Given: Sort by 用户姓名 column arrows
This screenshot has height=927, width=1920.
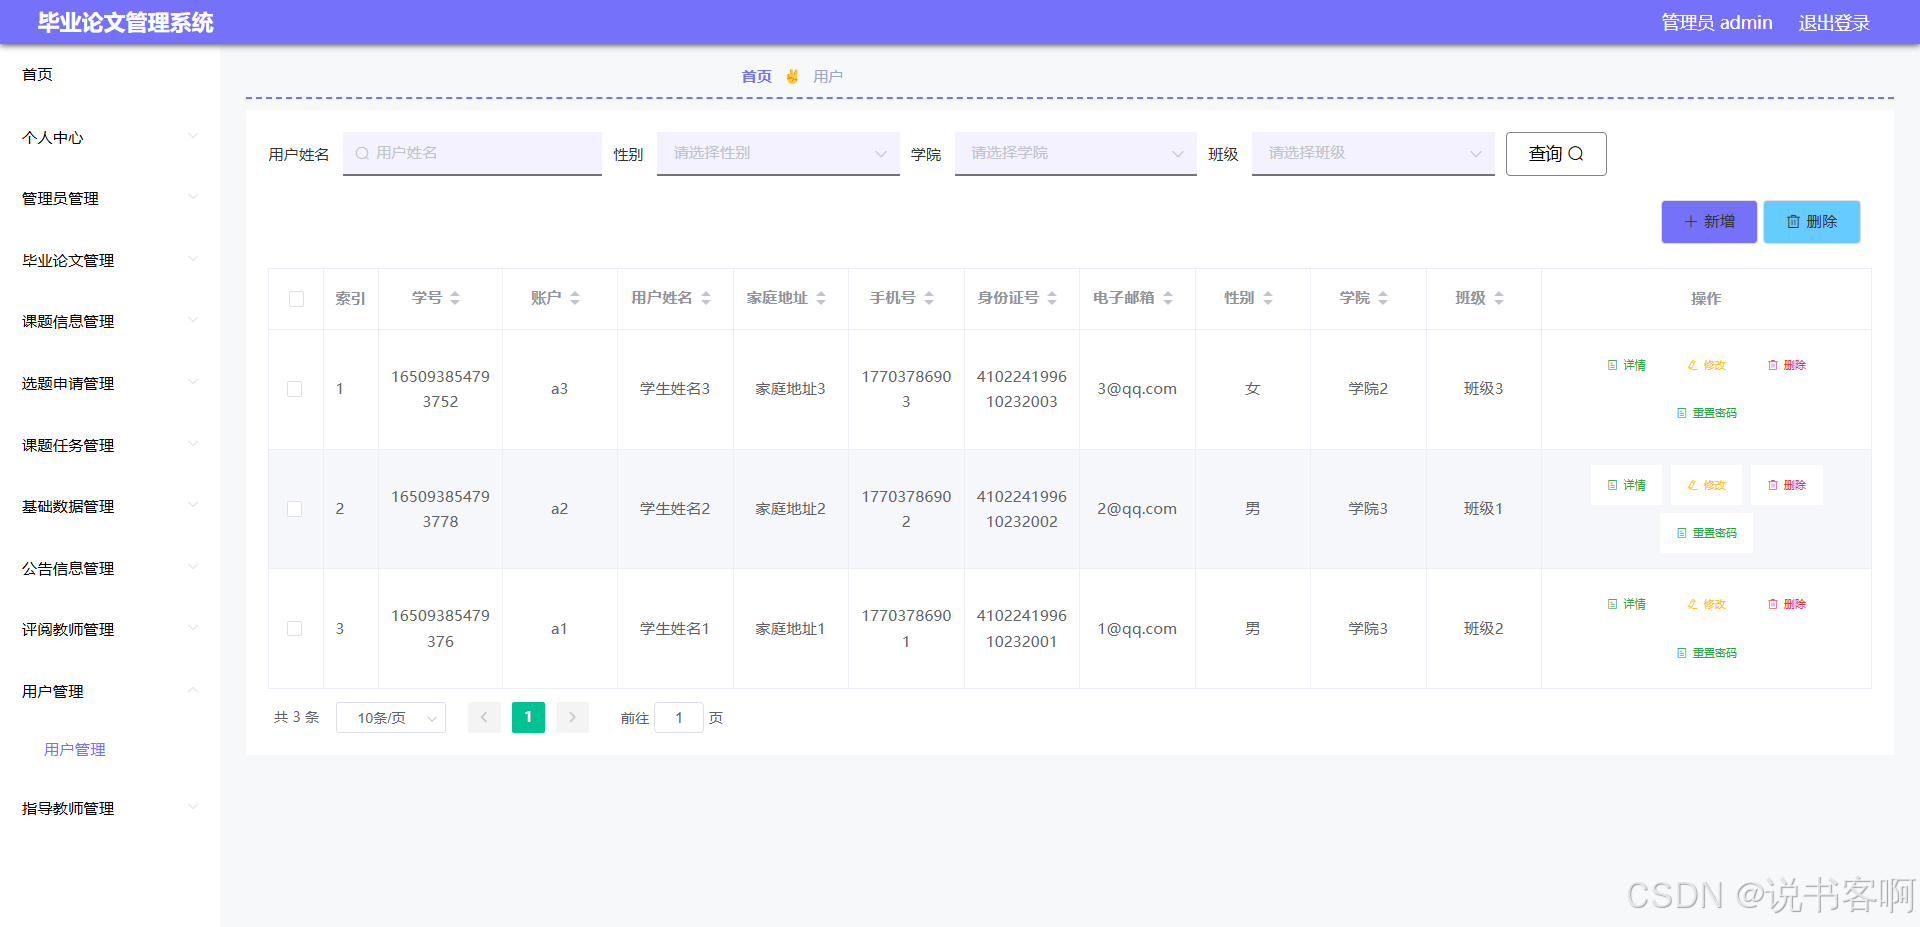Looking at the screenshot, I should point(706,298).
